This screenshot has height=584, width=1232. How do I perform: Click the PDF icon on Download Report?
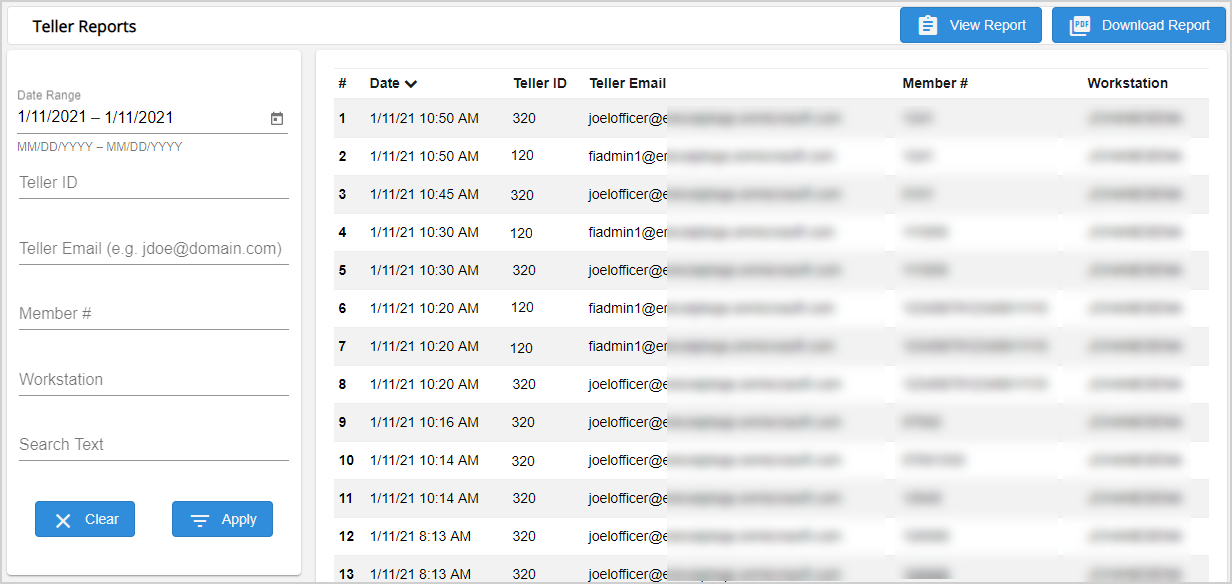tap(1080, 26)
